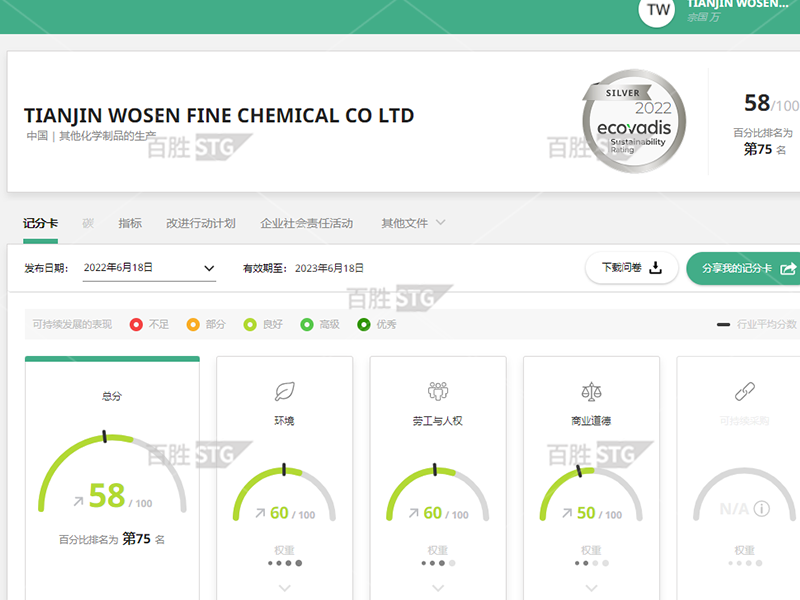This screenshot has width=800, height=600.
Task: Click the red 不足 legend marker
Action: point(136,324)
